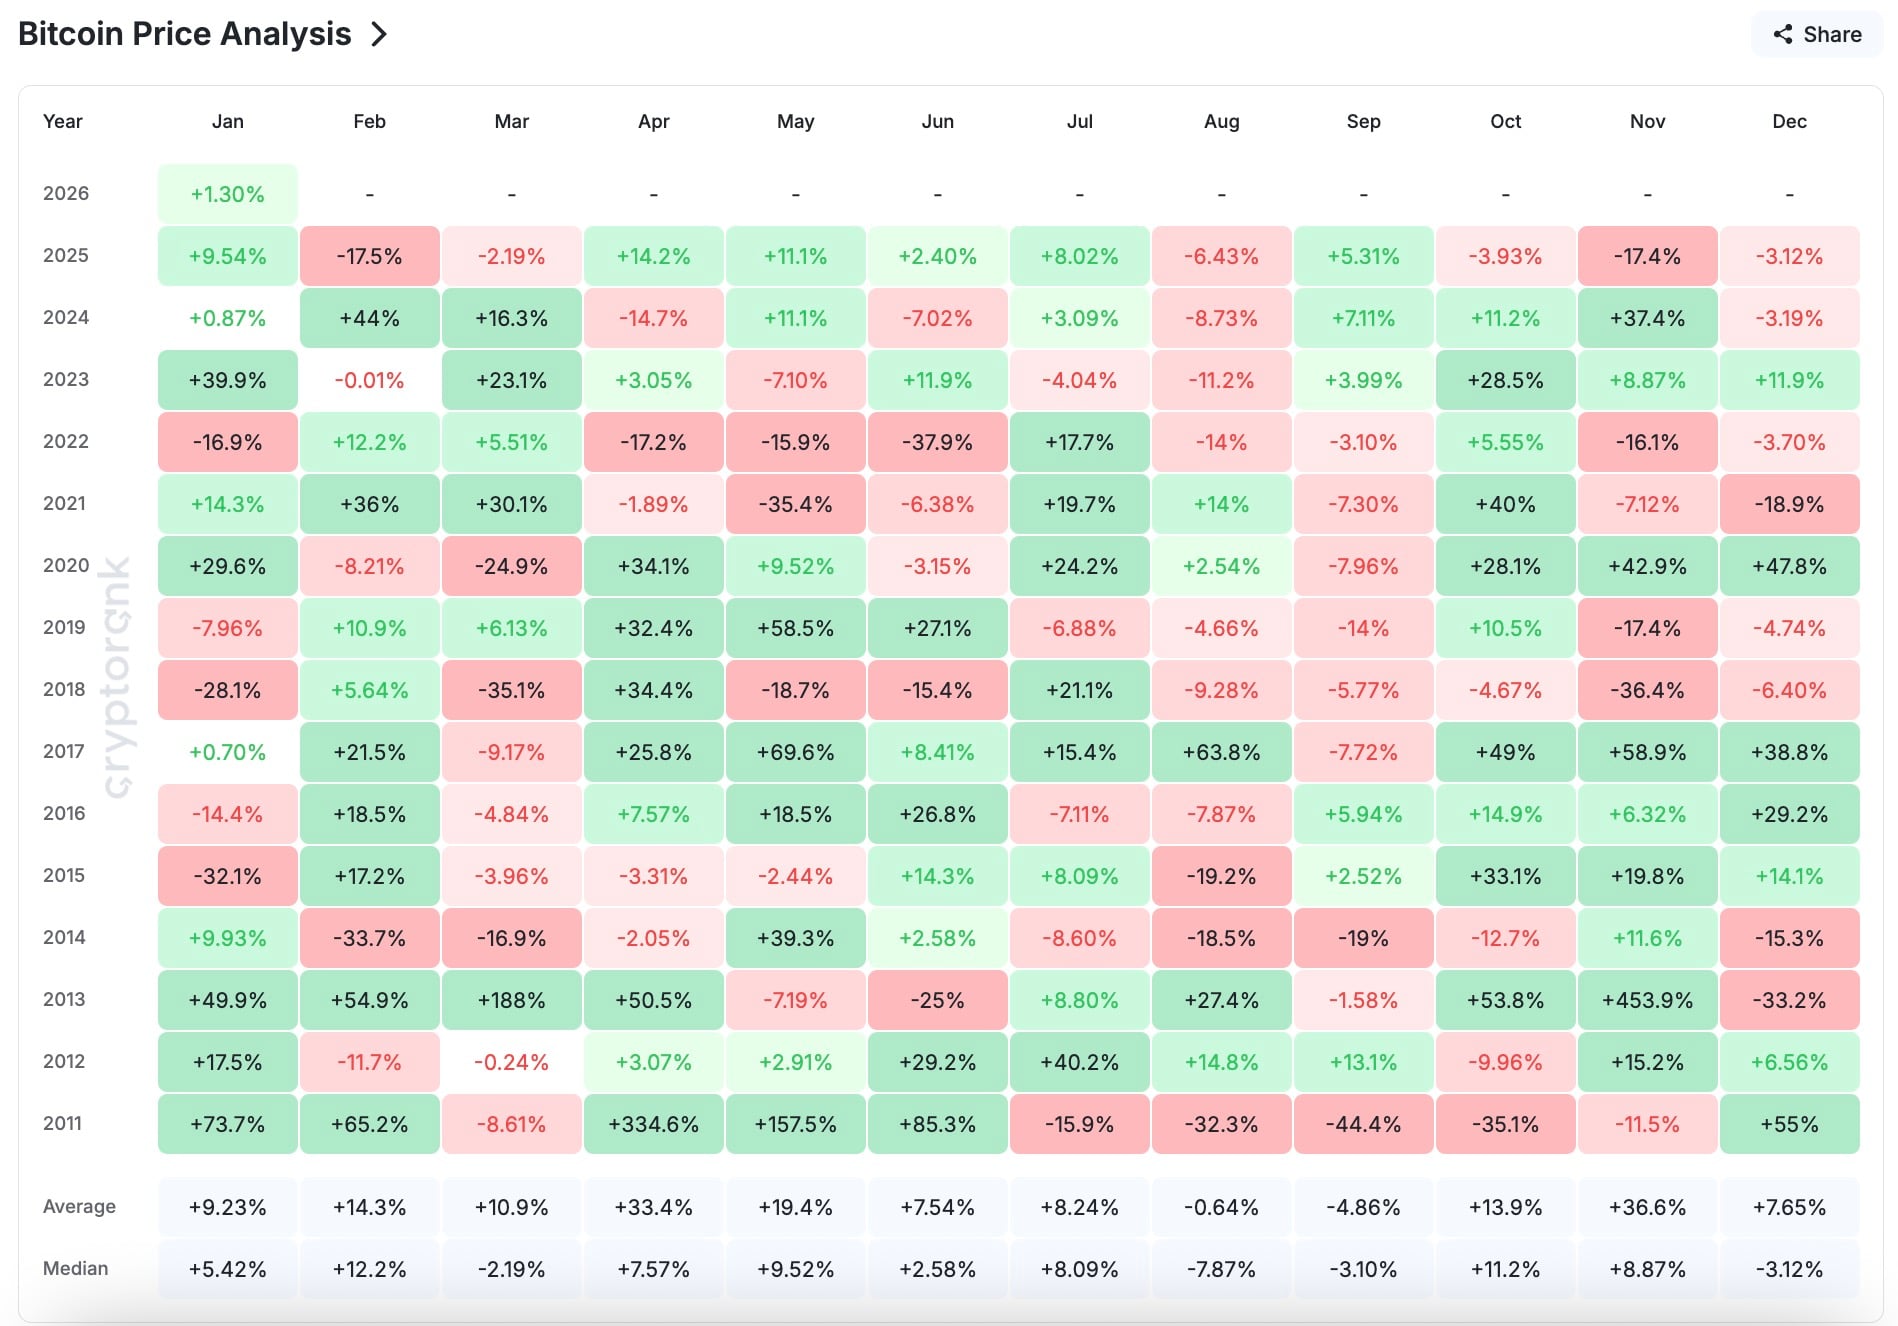1898x1326 pixels.
Task: Expand Bitcoin Price Analysis chevron arrow
Action: pyautogui.click(x=379, y=35)
